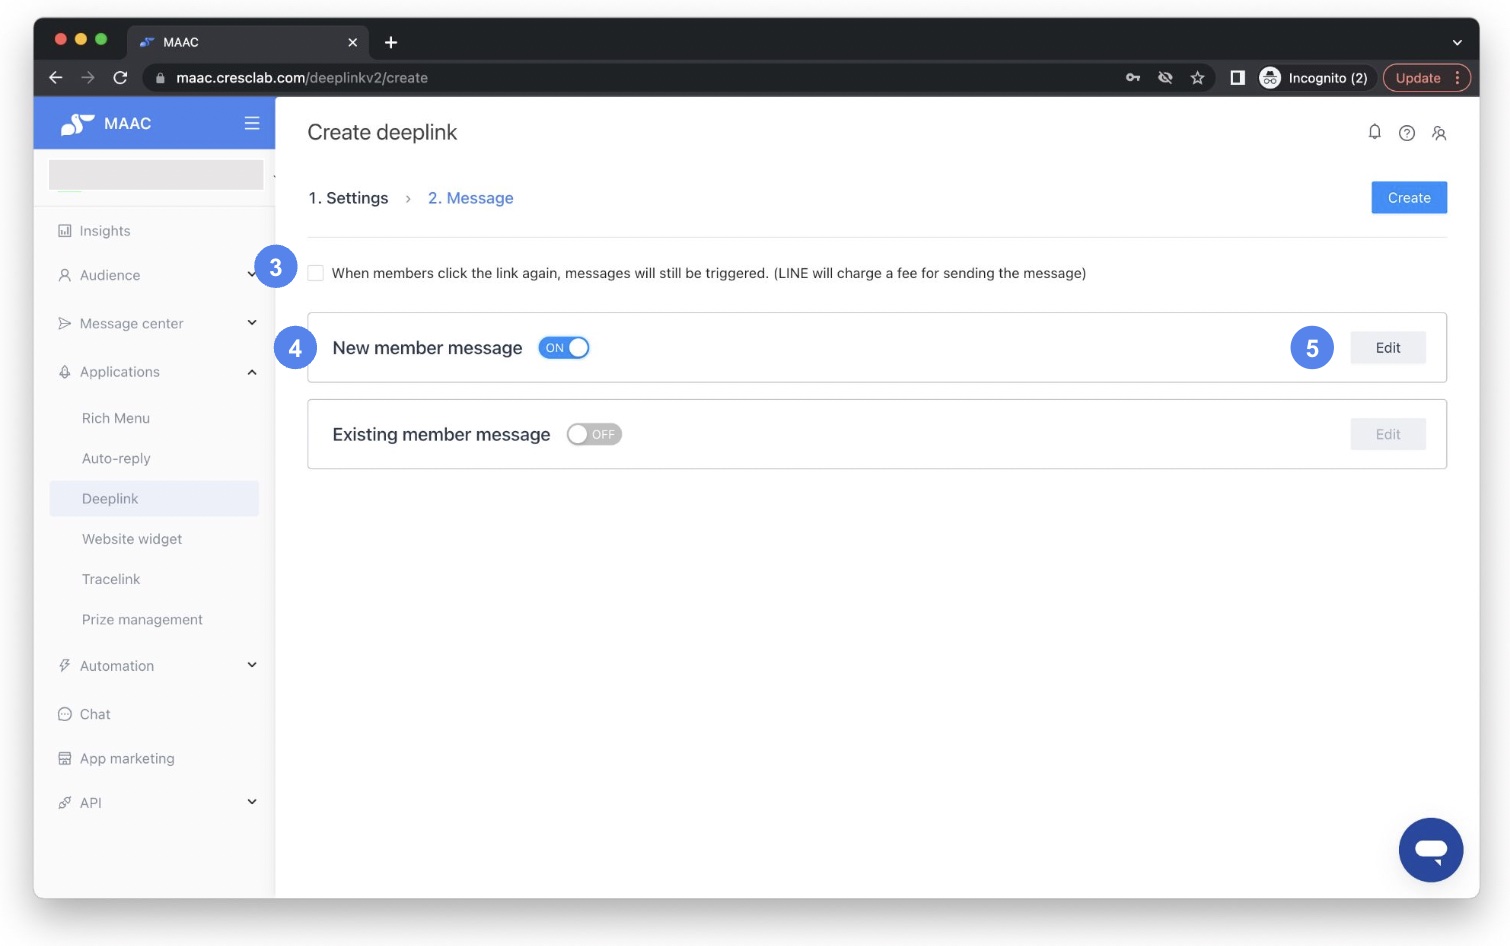Screen dimensions: 1510x946
Task: Edit the New member message
Action: click(1388, 347)
